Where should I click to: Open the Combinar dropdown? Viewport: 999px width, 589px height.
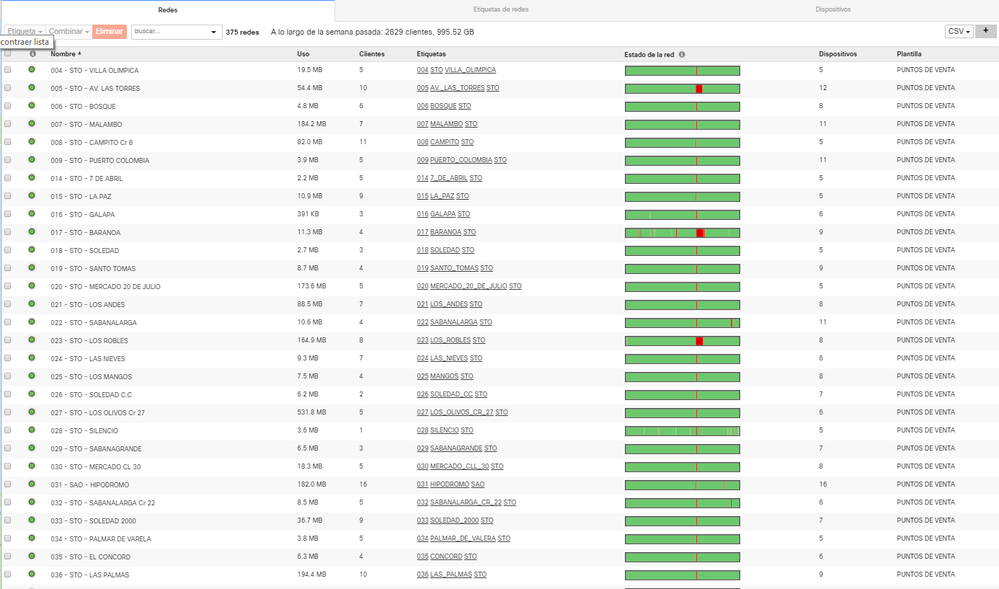[x=69, y=32]
